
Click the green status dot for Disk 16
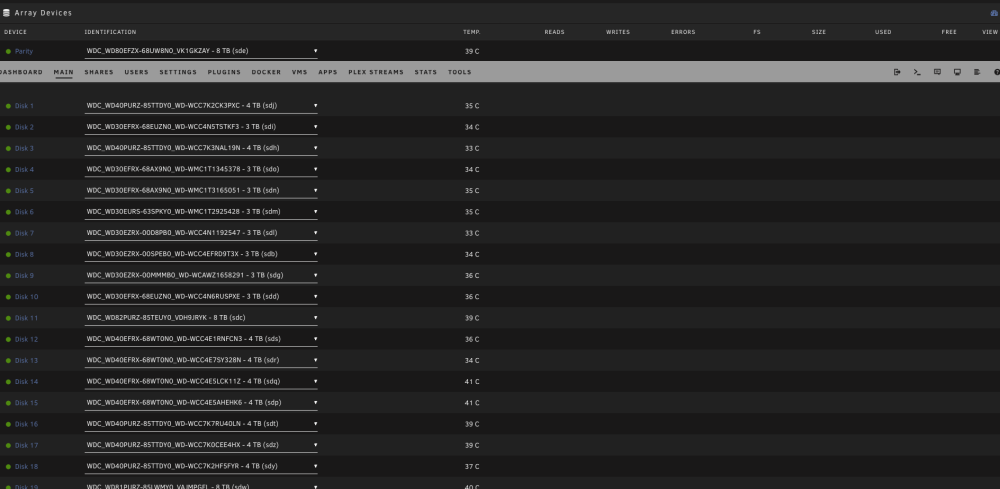tap(8, 424)
